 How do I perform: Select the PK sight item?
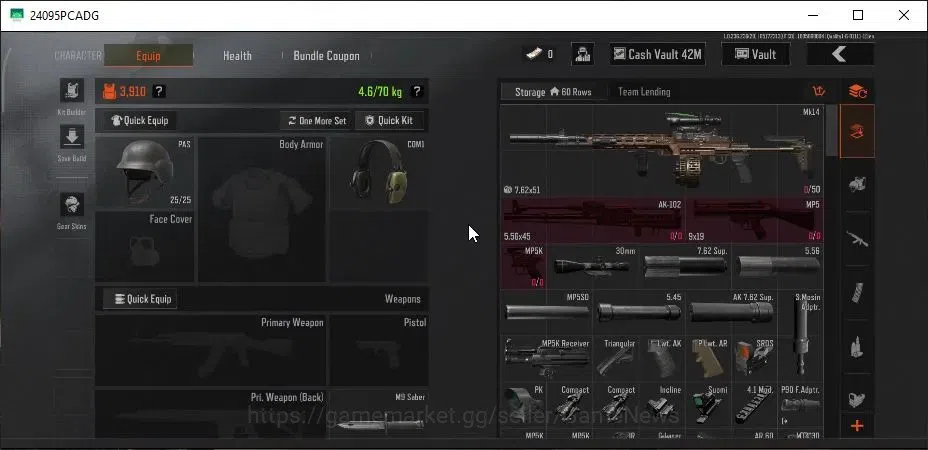(x=523, y=405)
